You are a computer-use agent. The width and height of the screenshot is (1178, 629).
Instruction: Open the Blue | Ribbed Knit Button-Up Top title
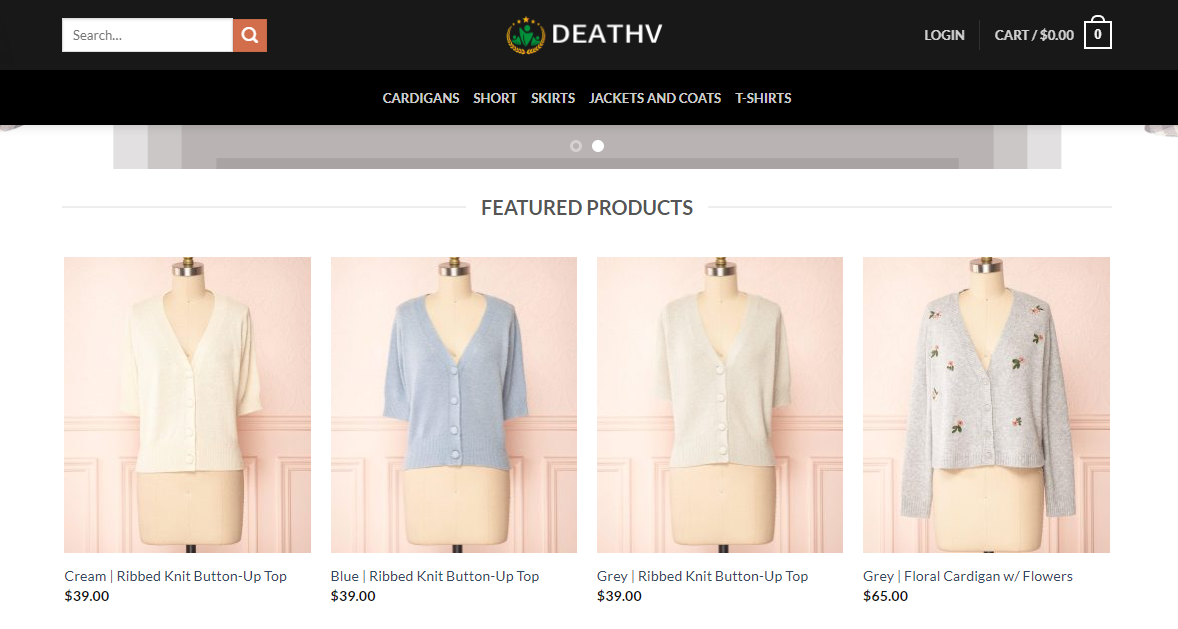[x=435, y=576]
